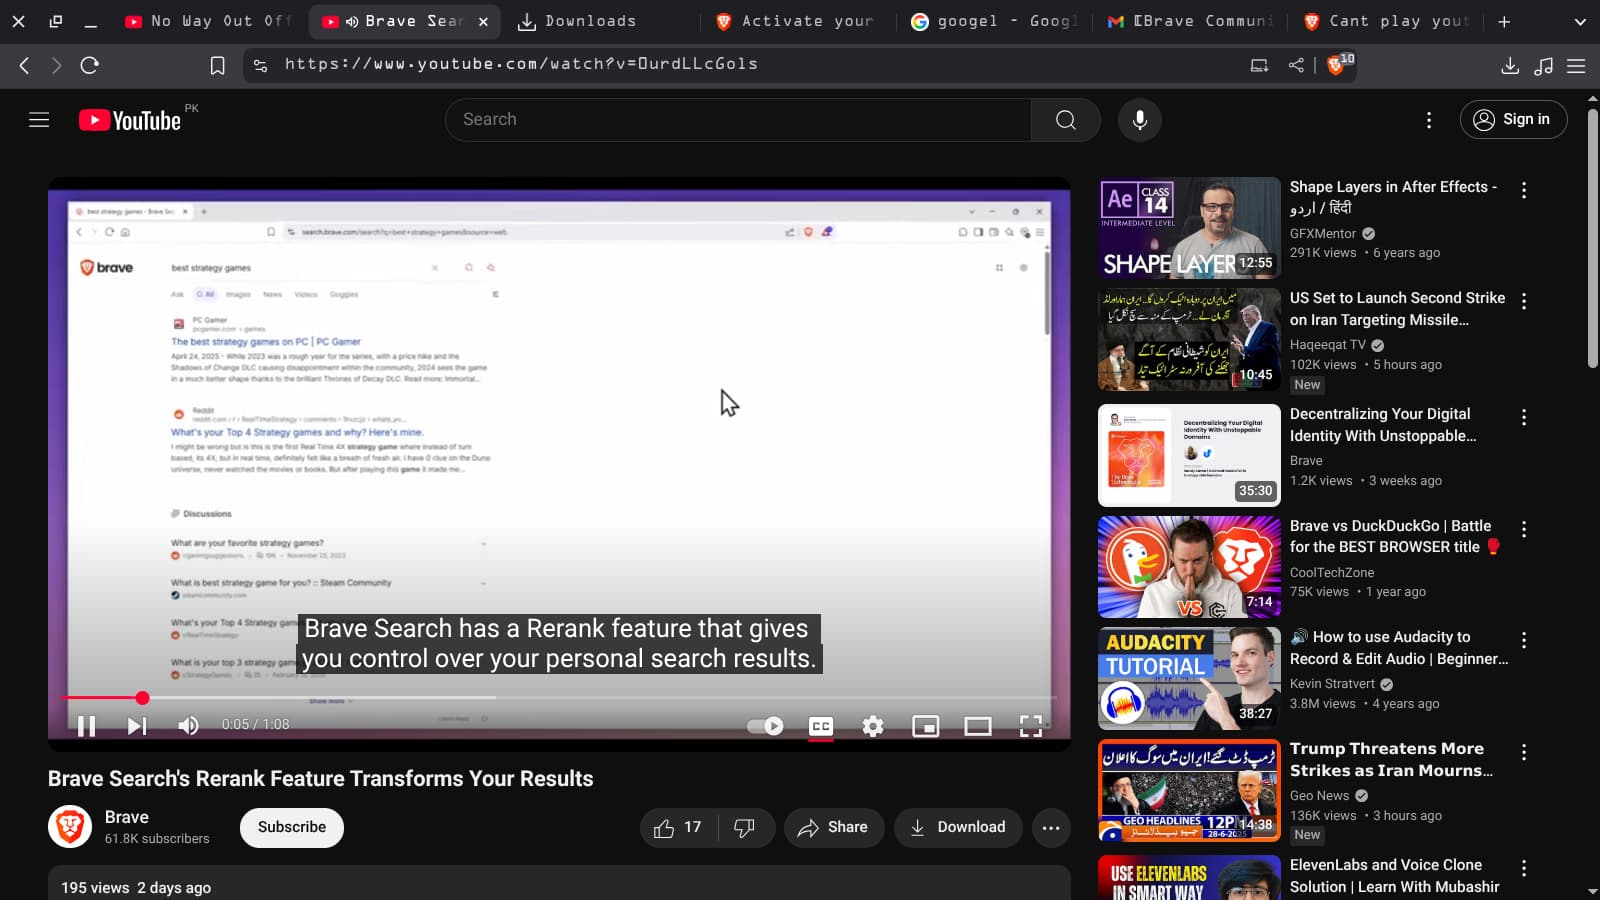Seek along the red video progress bar
The height and width of the screenshot is (900, 1600).
point(559,698)
